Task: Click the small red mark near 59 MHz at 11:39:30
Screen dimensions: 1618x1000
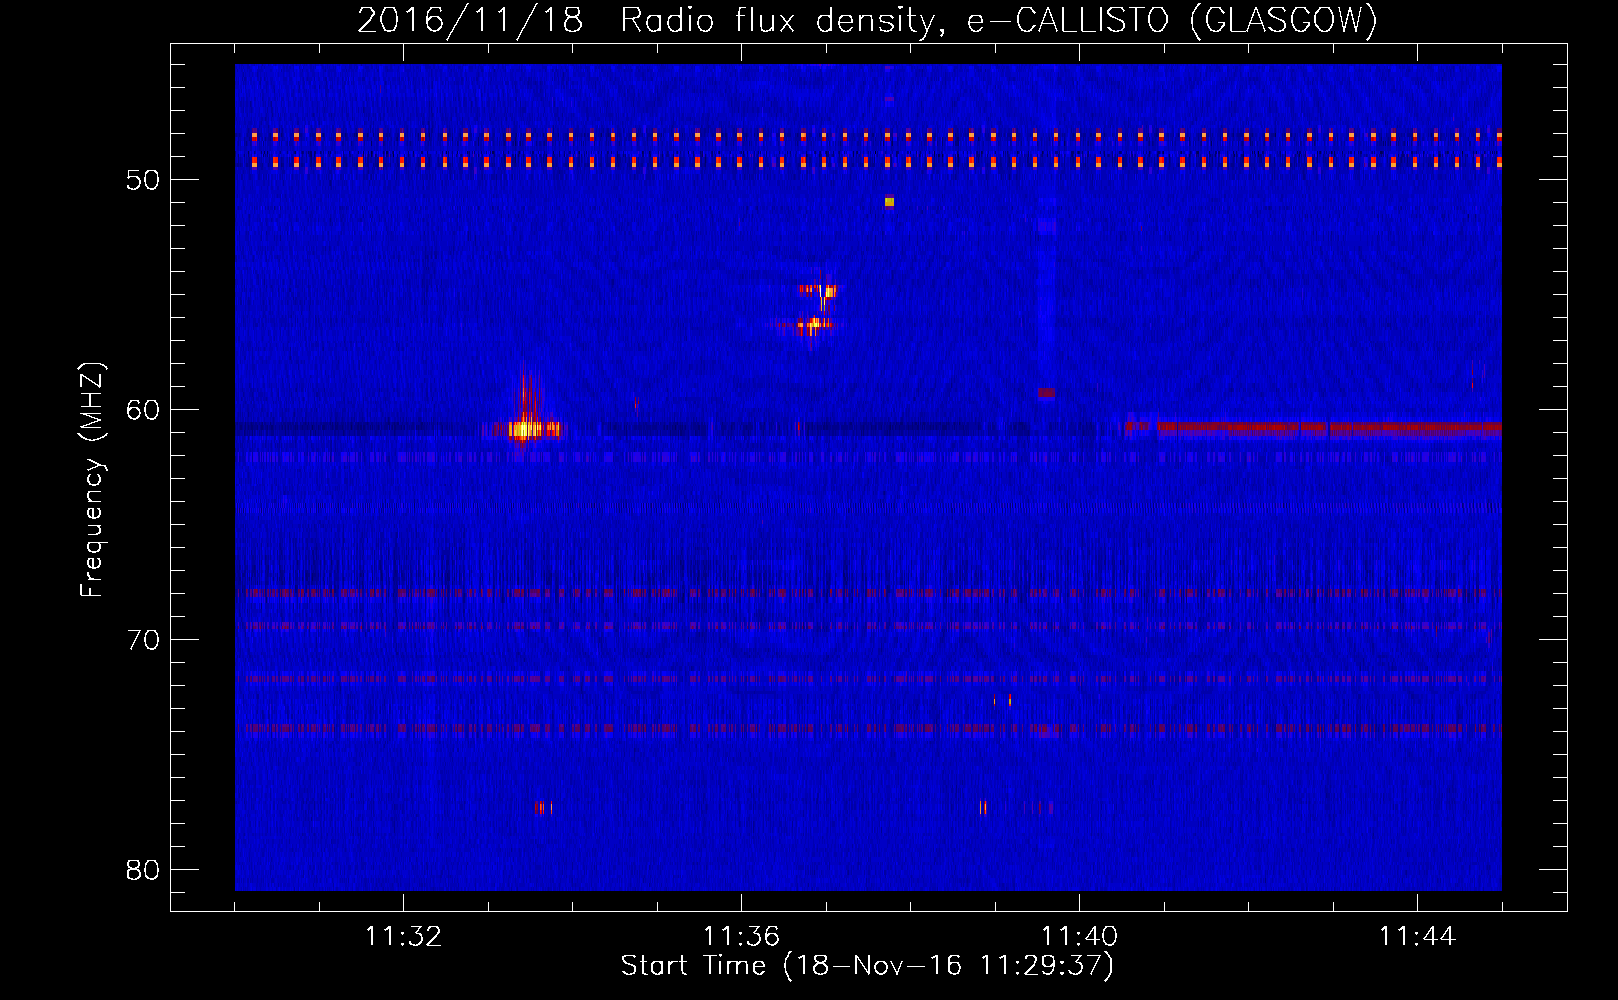Action: [x=1046, y=393]
